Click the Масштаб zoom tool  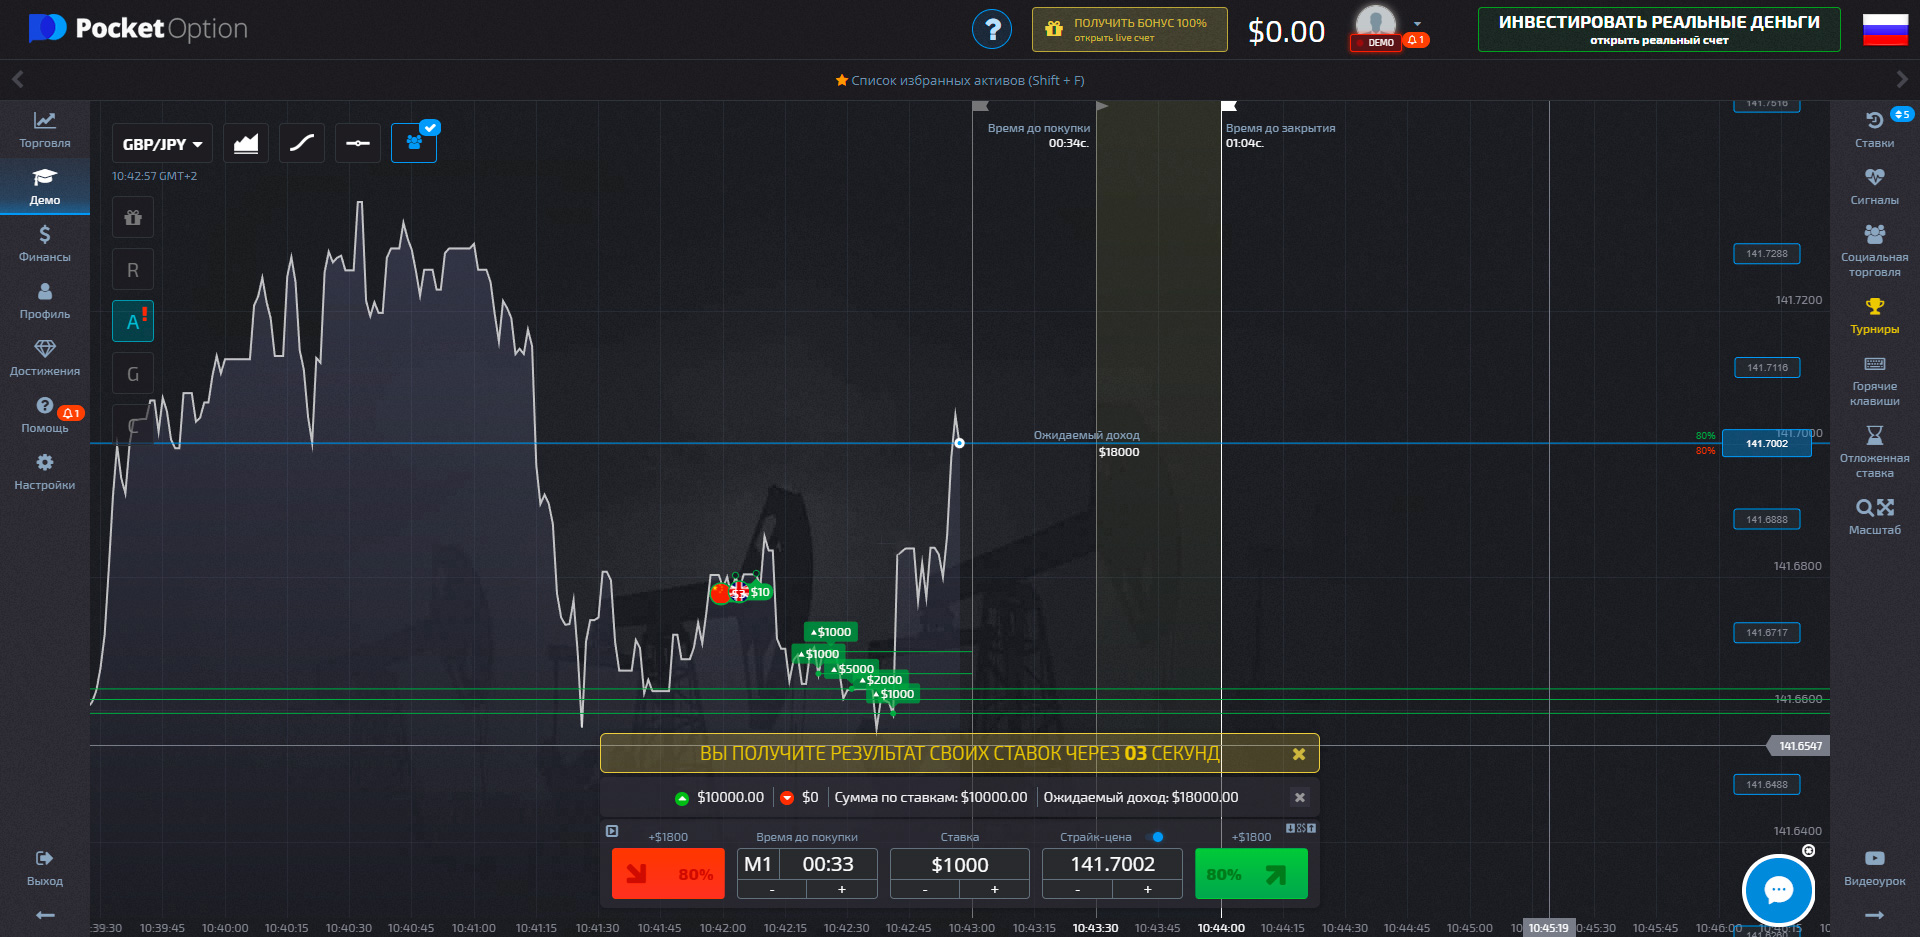[x=1874, y=516]
